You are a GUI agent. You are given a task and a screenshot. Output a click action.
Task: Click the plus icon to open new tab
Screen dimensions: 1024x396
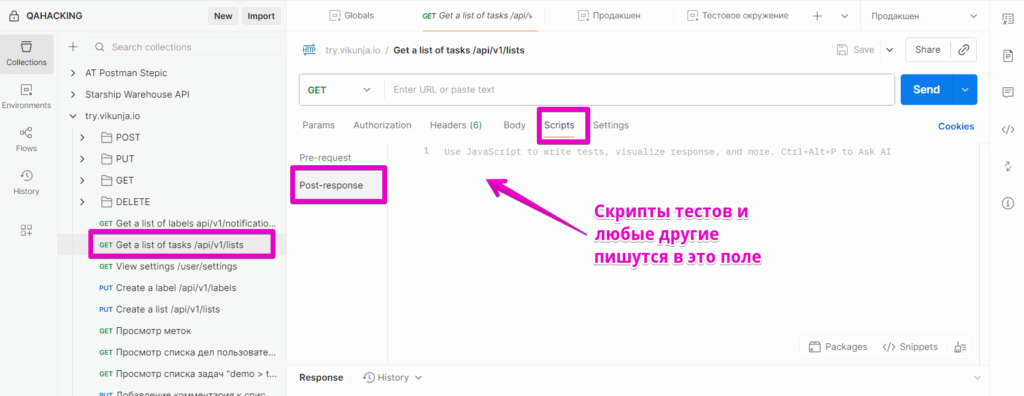coord(817,16)
